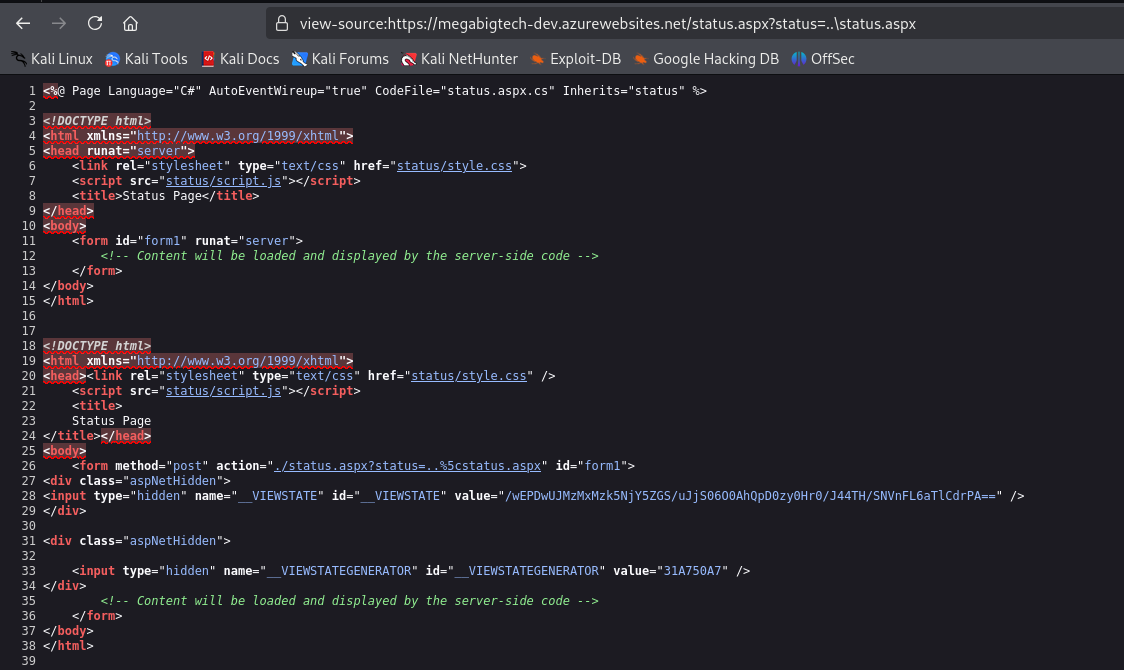The width and height of the screenshot is (1124, 670).
Task: Open status/script.js link on line 21
Action: 224,391
